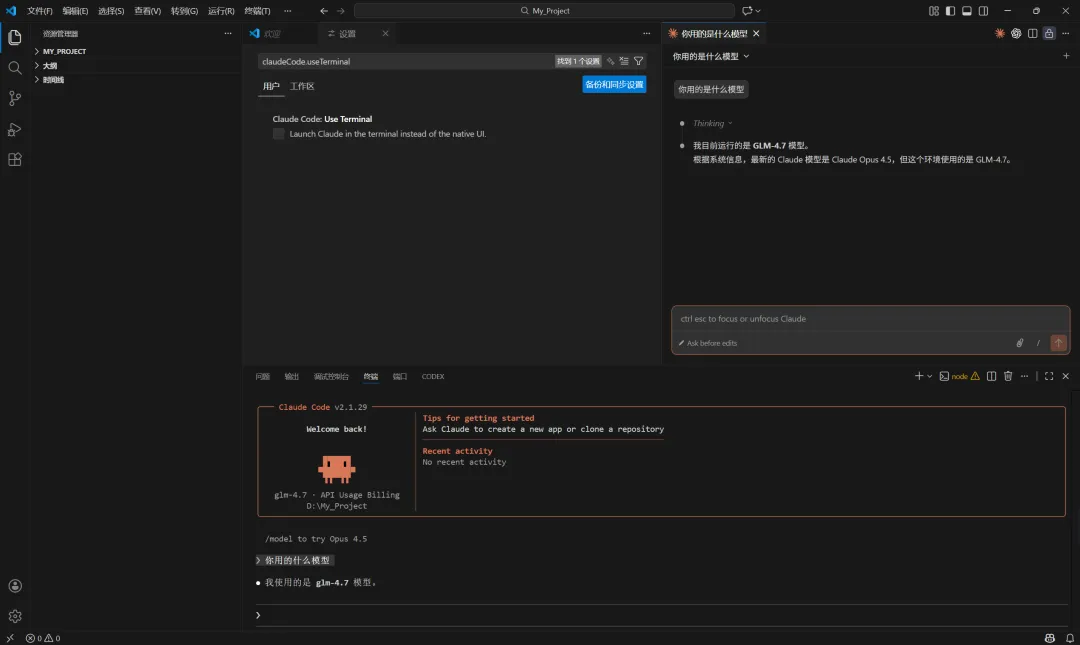Screen dimensions: 1080x645
Task: Attach a file in Claude prompt box
Action: pos(1020,342)
